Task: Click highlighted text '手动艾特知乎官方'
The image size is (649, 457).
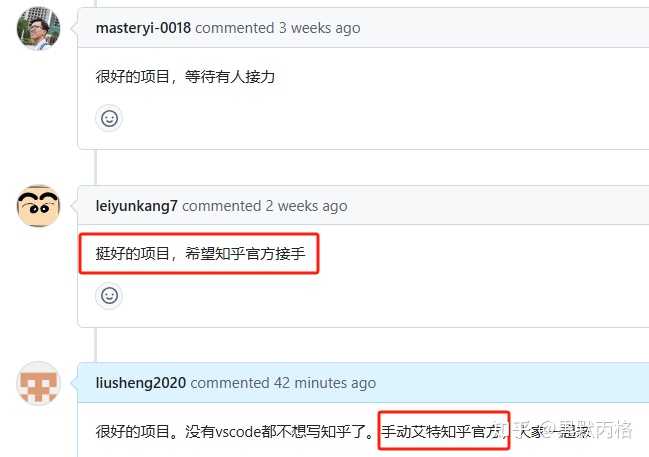Action: click(x=441, y=431)
